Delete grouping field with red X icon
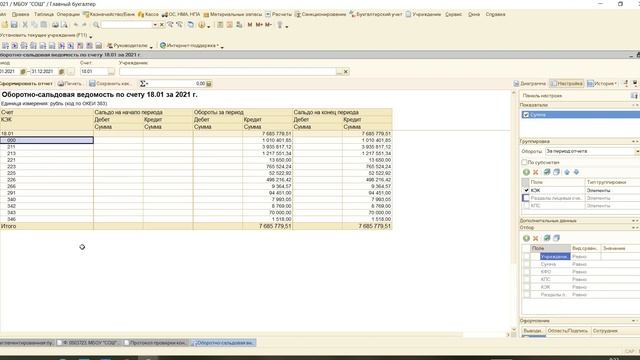This screenshot has width=640, height=360. pos(536,172)
